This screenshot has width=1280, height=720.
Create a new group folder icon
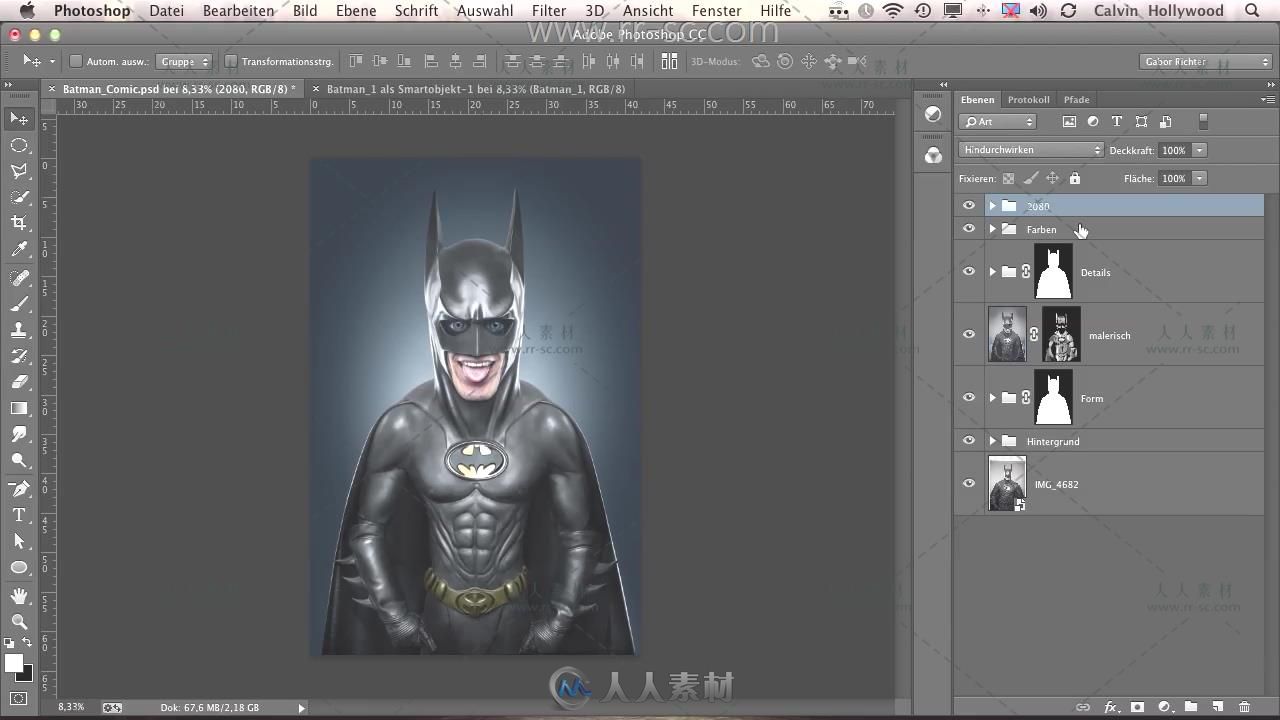coord(1191,707)
